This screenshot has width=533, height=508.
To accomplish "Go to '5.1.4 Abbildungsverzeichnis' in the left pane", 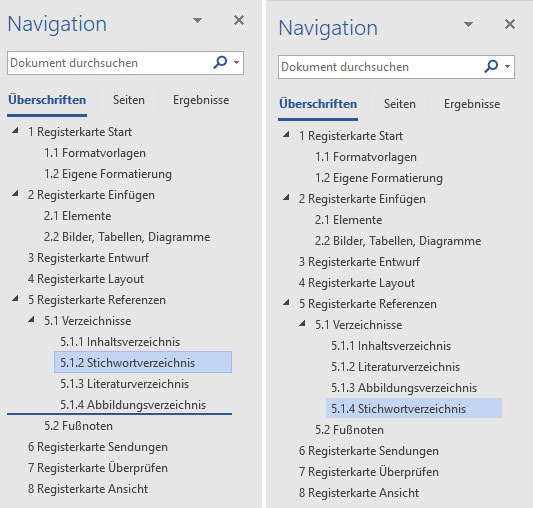I will (x=133, y=405).
